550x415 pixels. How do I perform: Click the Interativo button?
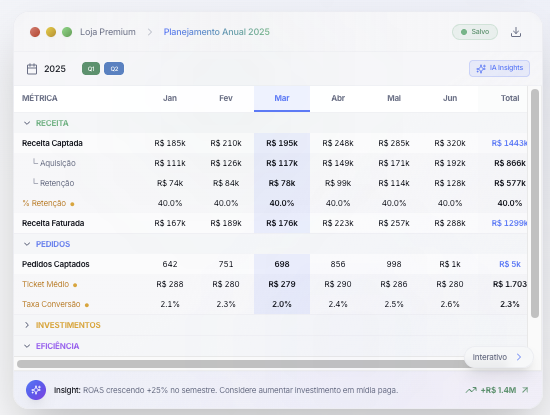point(498,357)
